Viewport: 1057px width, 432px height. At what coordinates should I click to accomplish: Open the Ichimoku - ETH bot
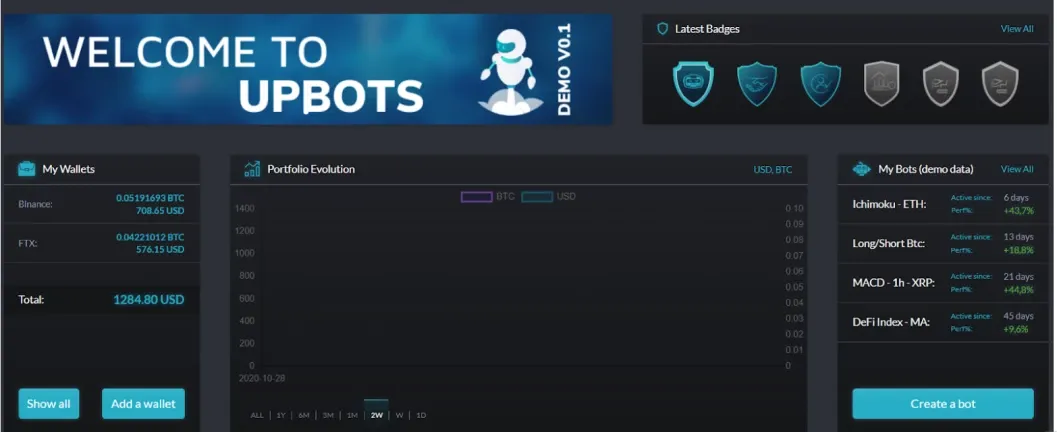[x=889, y=204]
